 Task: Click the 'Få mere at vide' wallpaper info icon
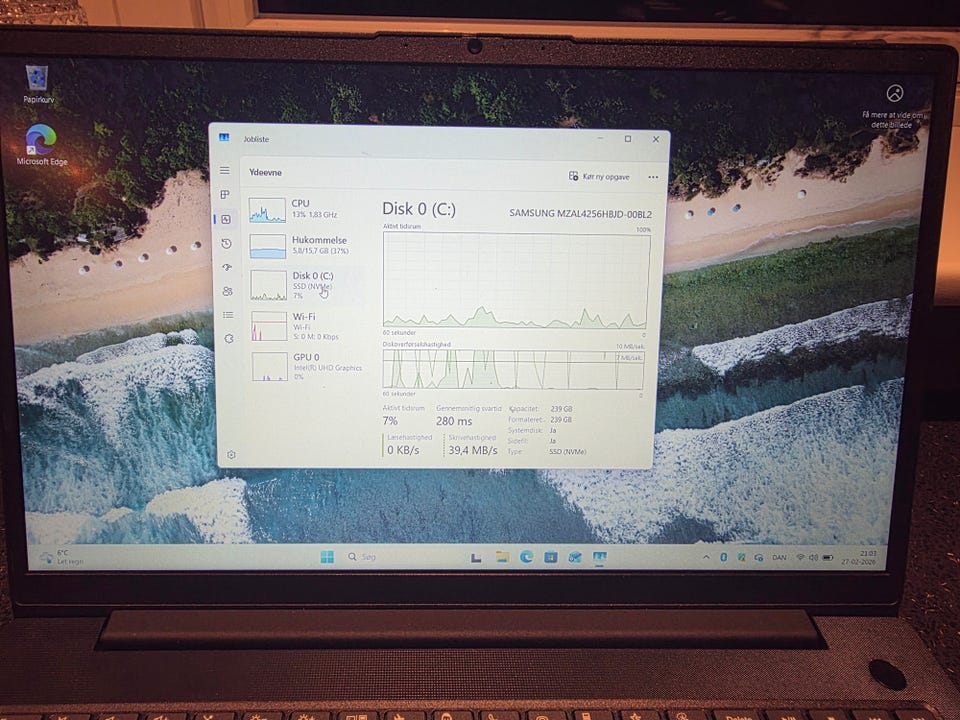894,93
